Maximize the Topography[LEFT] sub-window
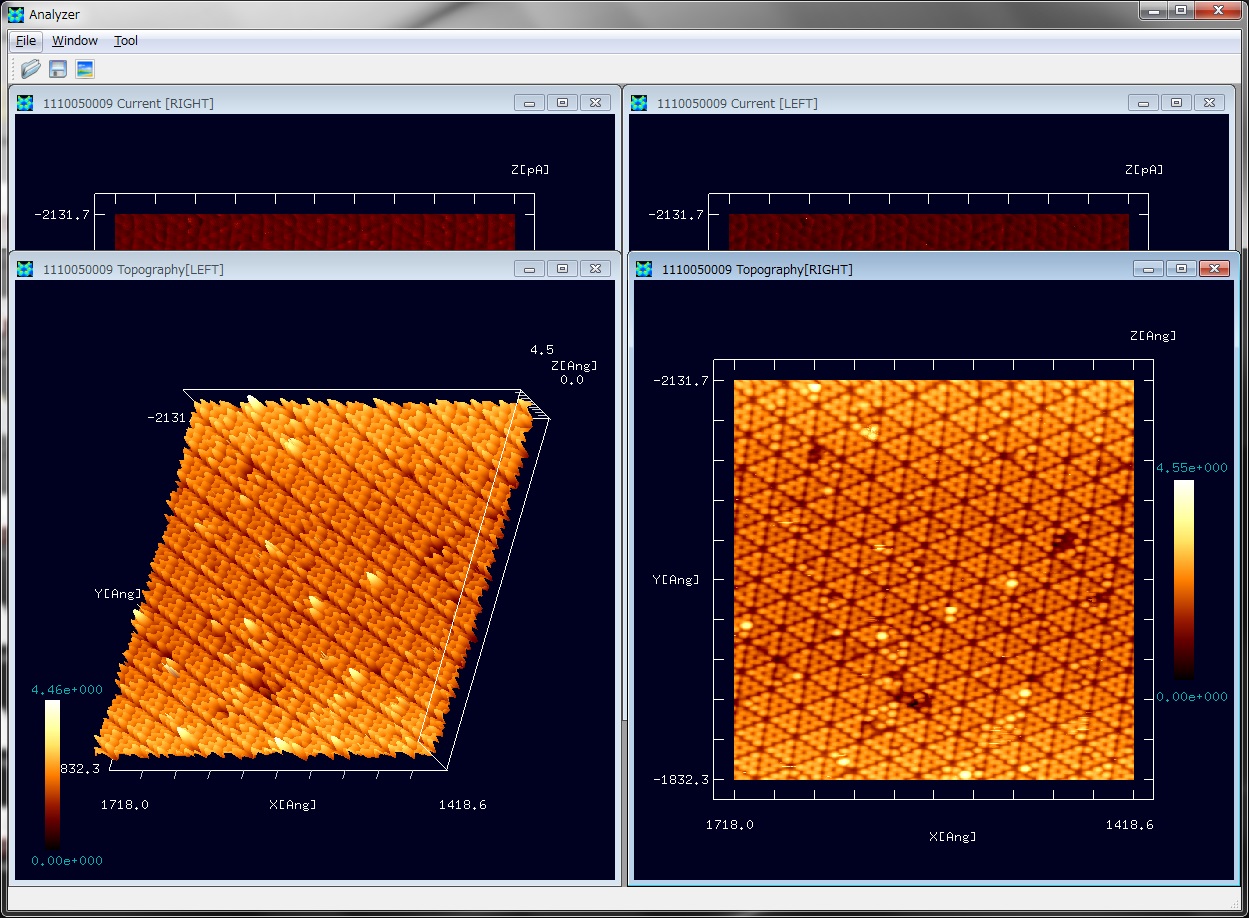This screenshot has height=918, width=1249. [563, 269]
